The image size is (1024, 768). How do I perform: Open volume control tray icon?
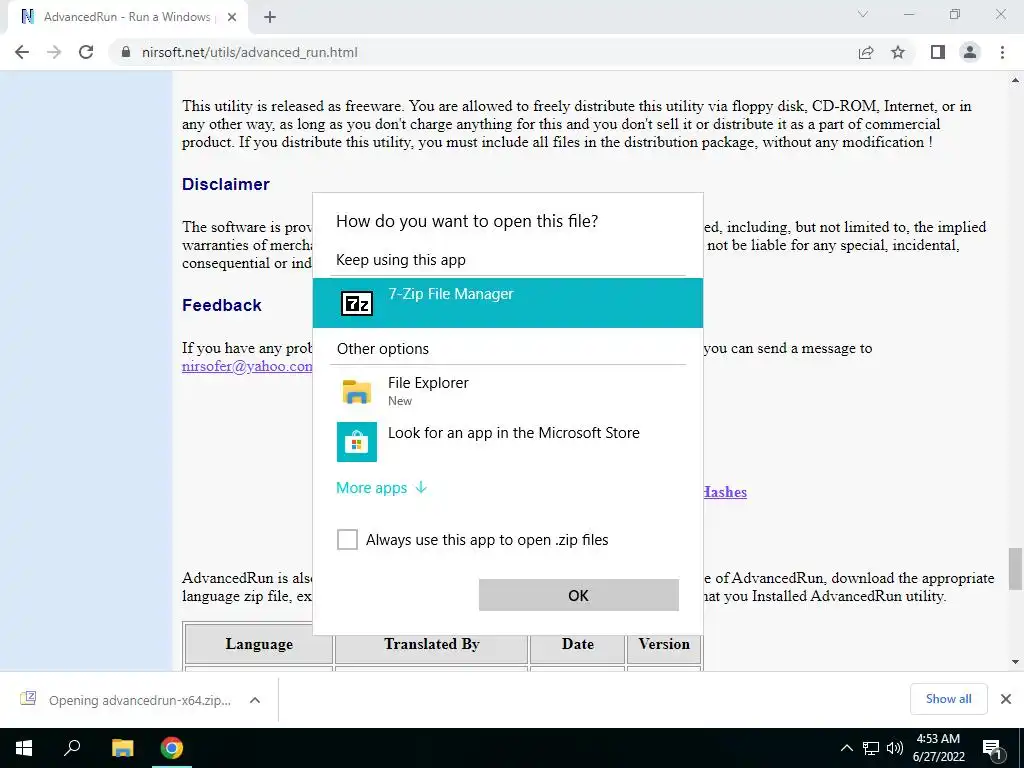pos(895,748)
